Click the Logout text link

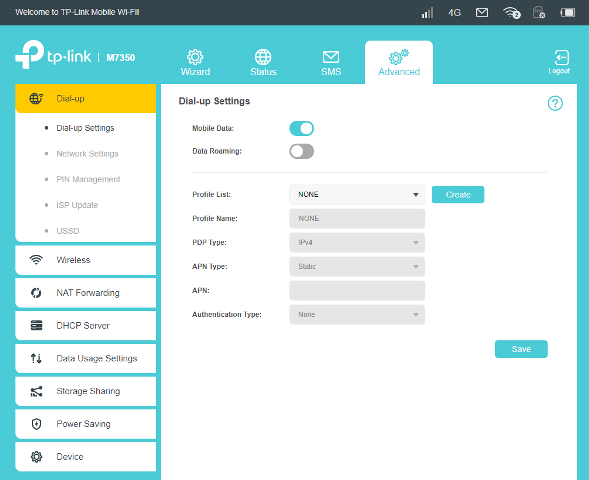pos(559,71)
